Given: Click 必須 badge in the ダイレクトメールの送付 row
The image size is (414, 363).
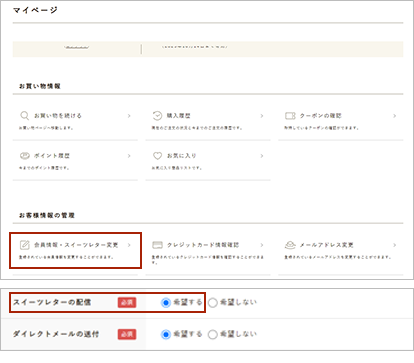Looking at the screenshot, I should (x=127, y=334).
